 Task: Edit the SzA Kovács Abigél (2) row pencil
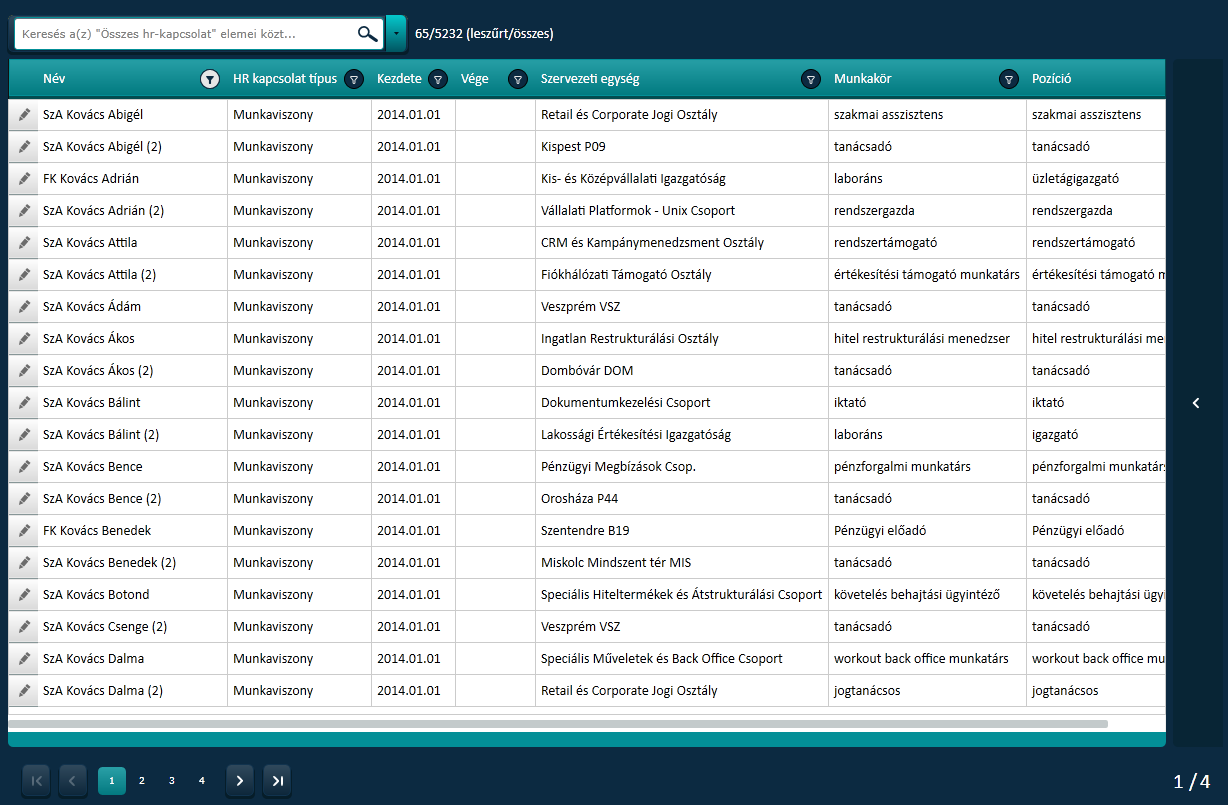coord(24,147)
